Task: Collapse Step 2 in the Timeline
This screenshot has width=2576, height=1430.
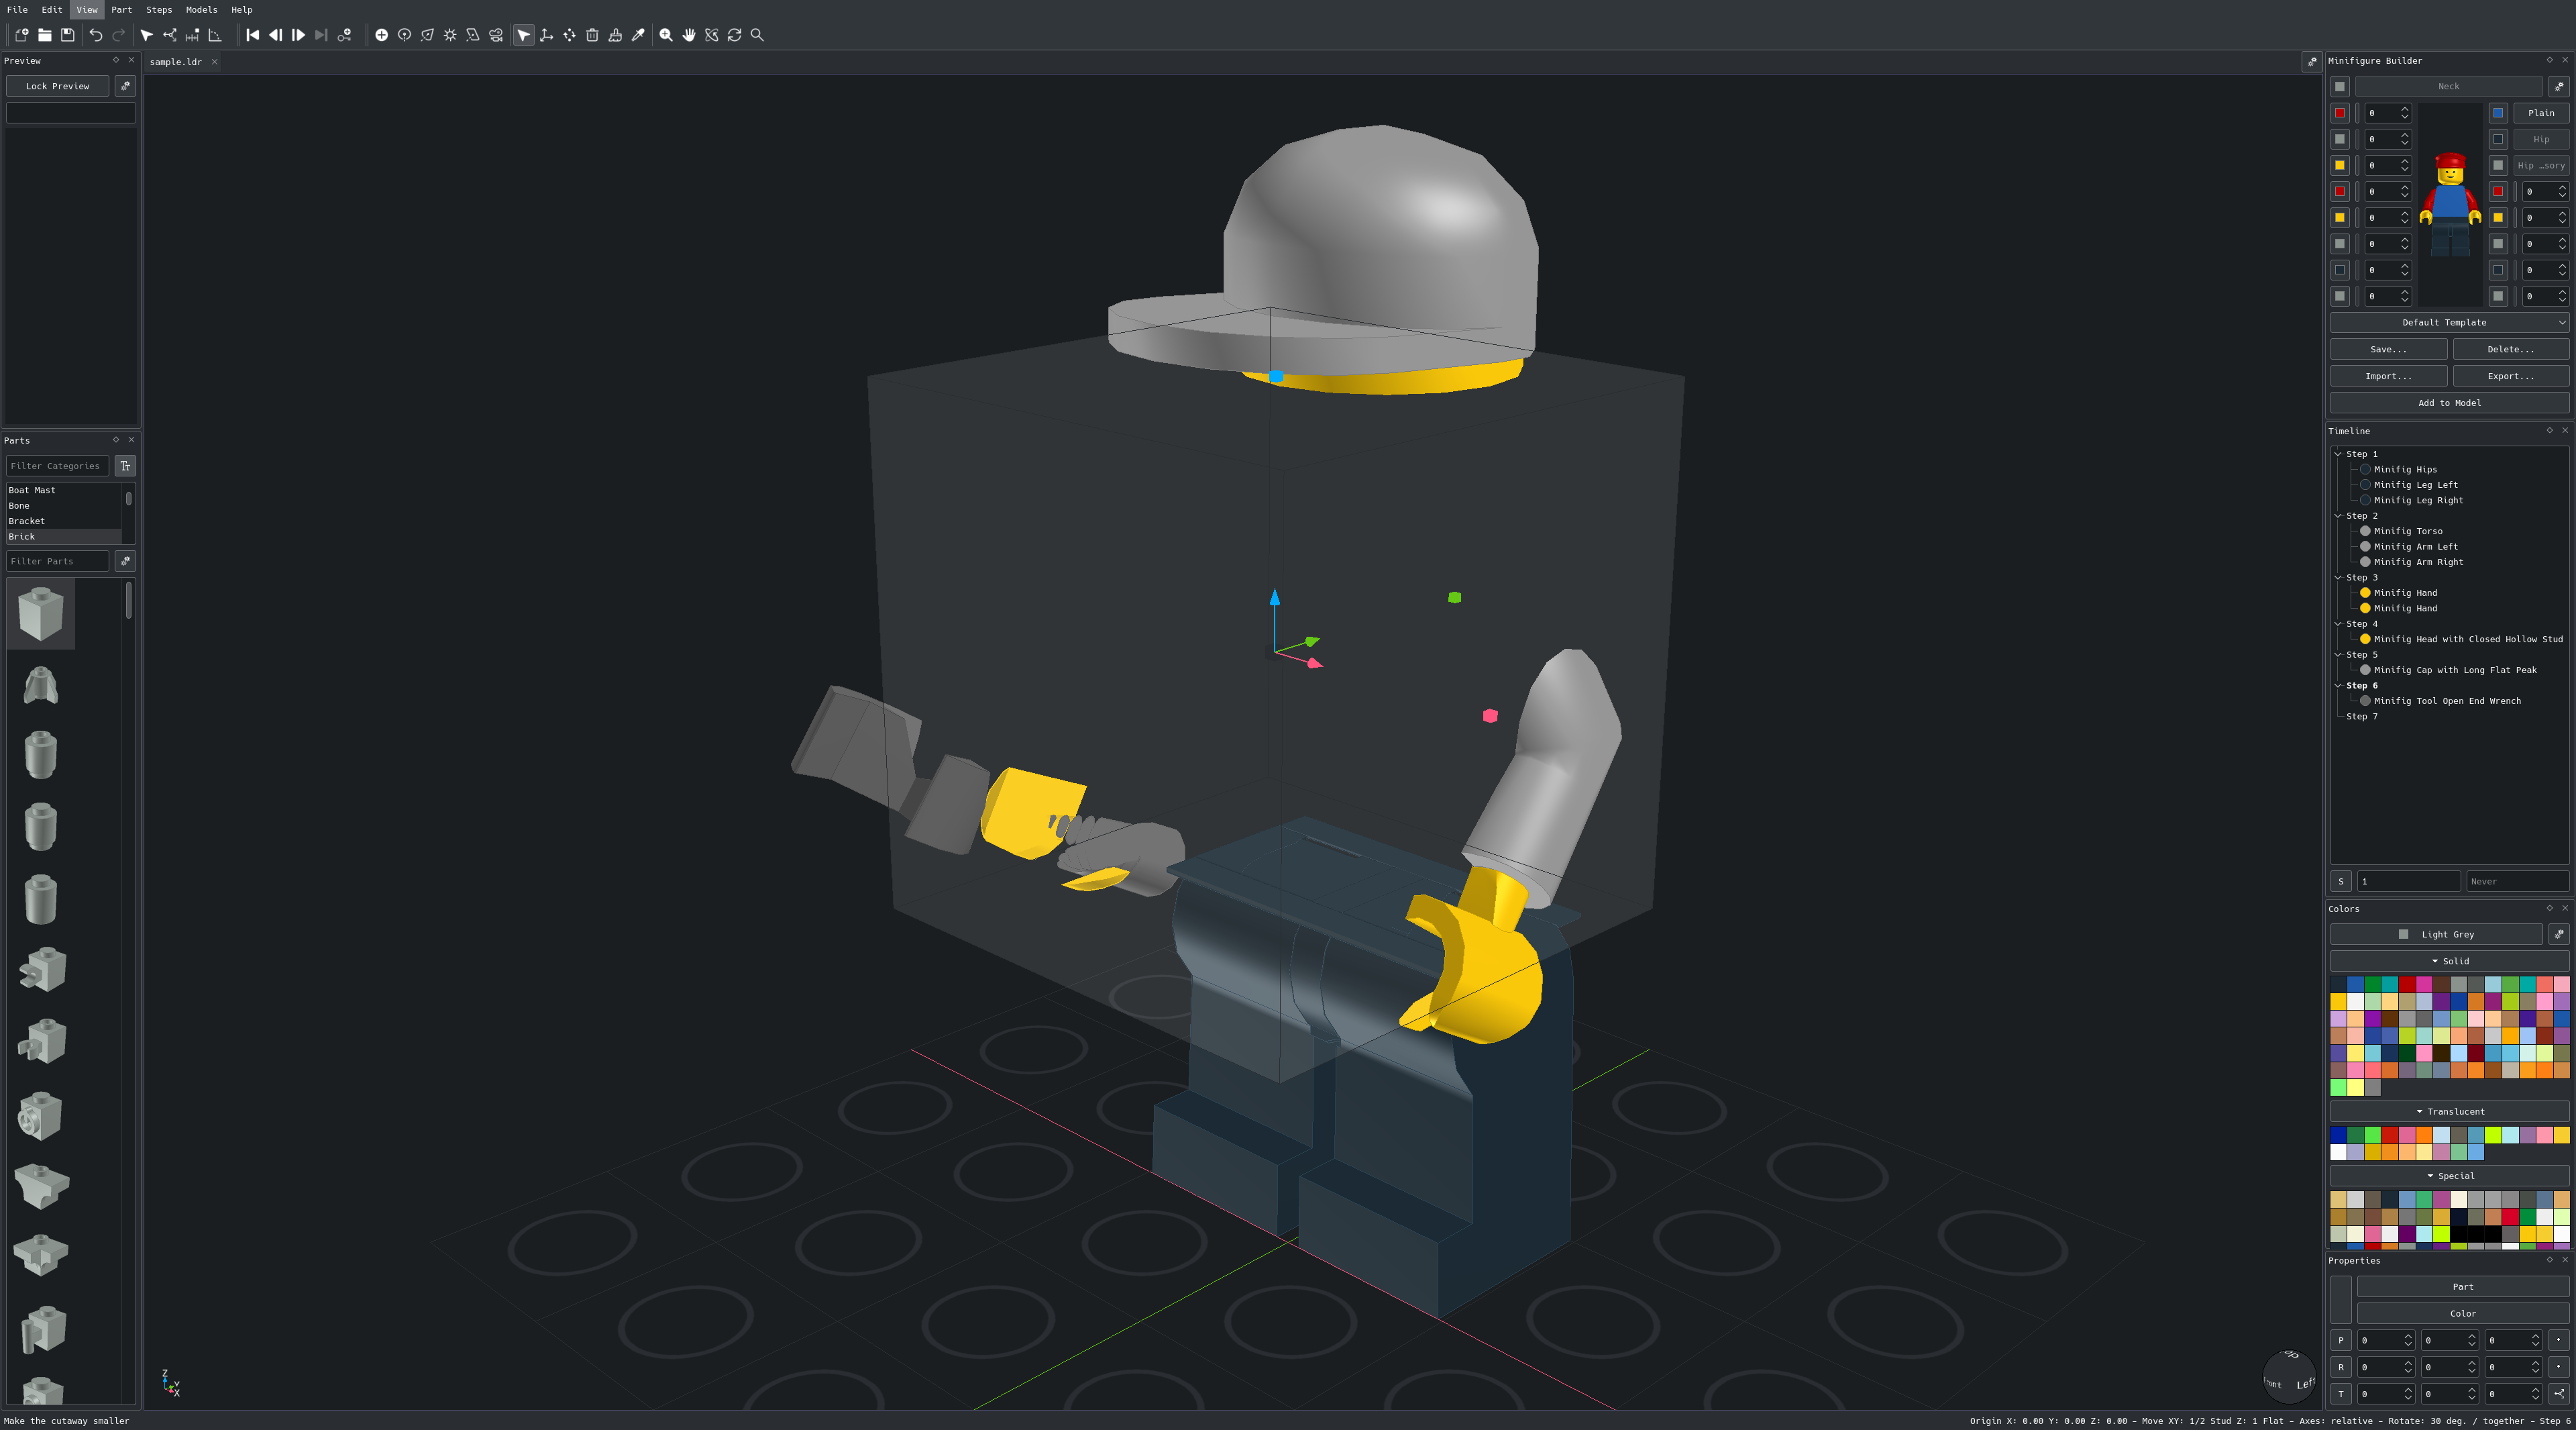Action: click(2338, 516)
